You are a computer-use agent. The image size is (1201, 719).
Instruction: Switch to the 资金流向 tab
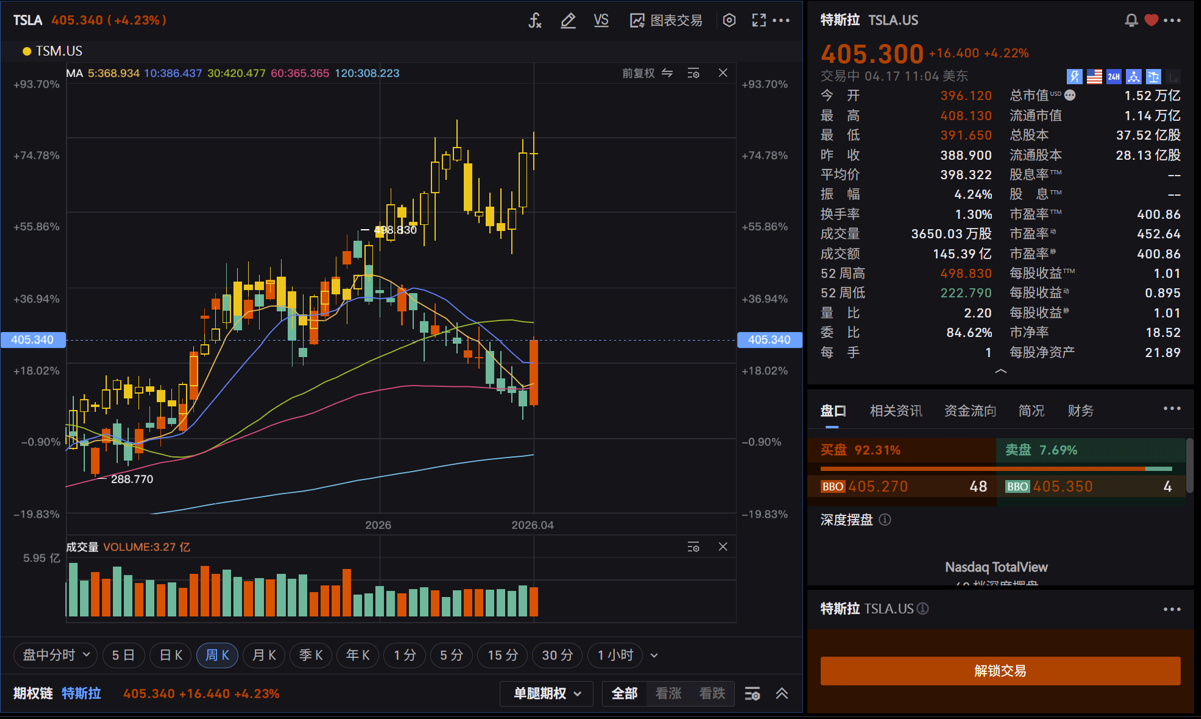pyautogui.click(x=970, y=411)
